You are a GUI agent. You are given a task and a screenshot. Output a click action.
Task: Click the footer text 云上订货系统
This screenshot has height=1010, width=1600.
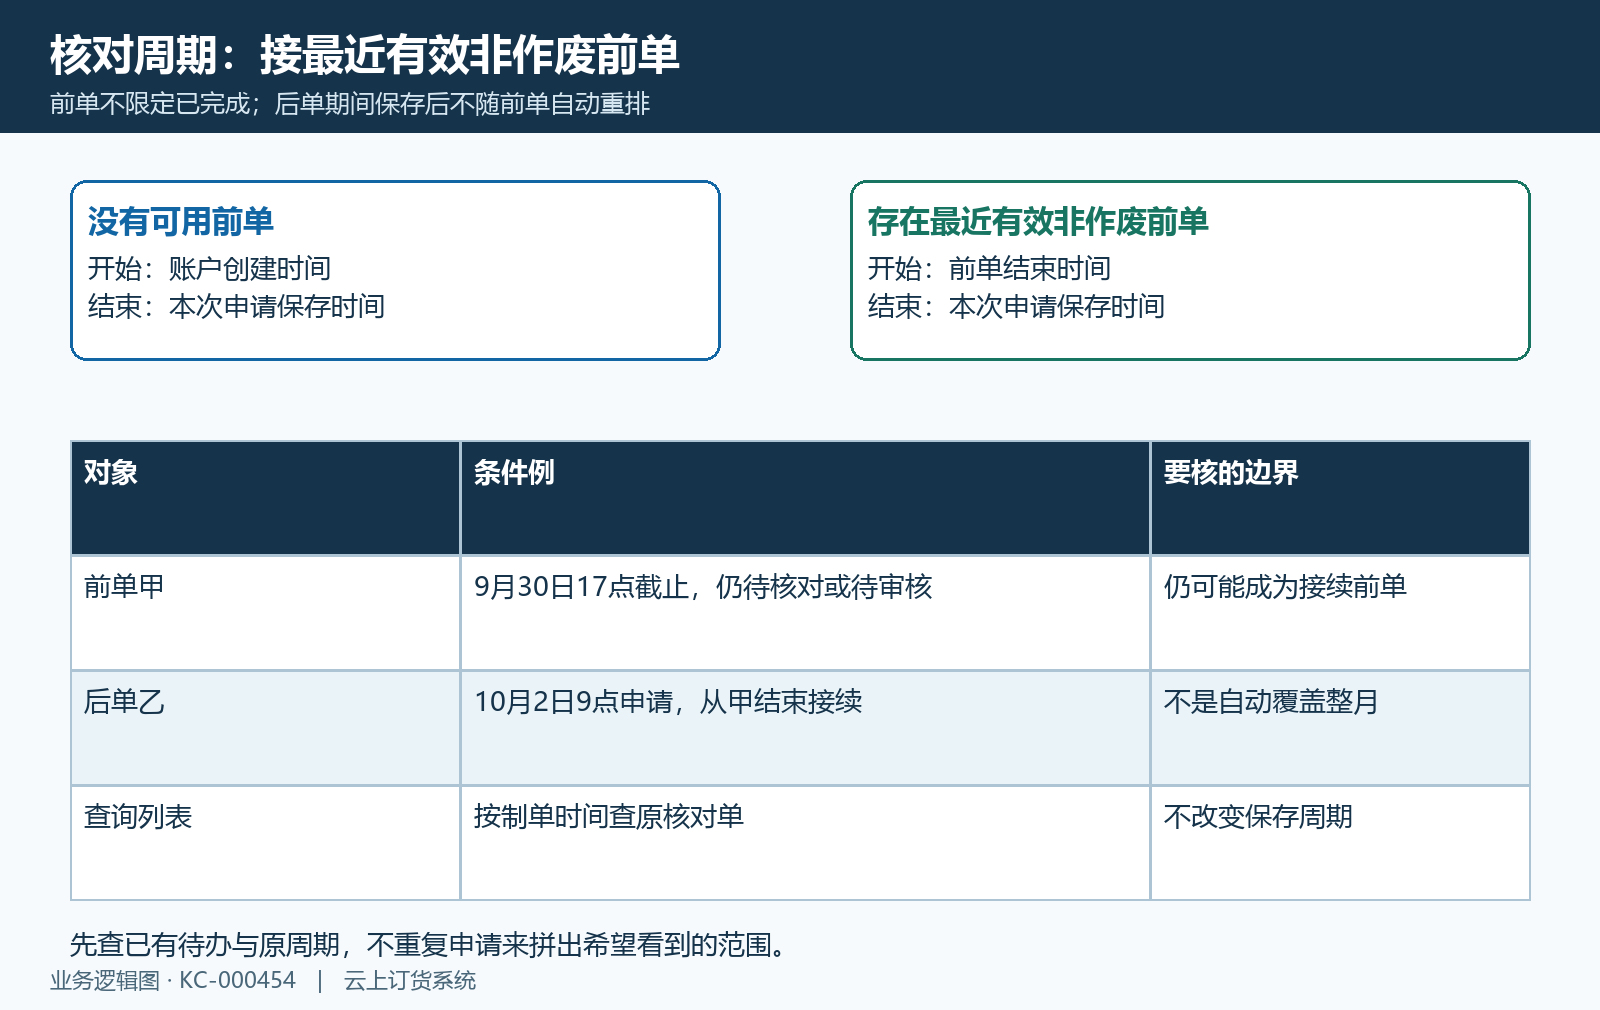(x=410, y=981)
